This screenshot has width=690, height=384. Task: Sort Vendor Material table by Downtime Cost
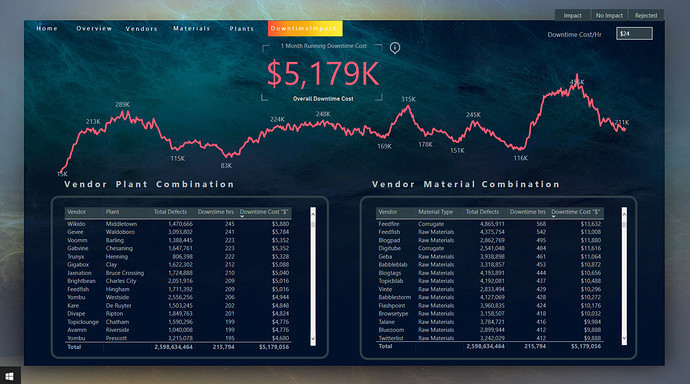click(x=576, y=212)
